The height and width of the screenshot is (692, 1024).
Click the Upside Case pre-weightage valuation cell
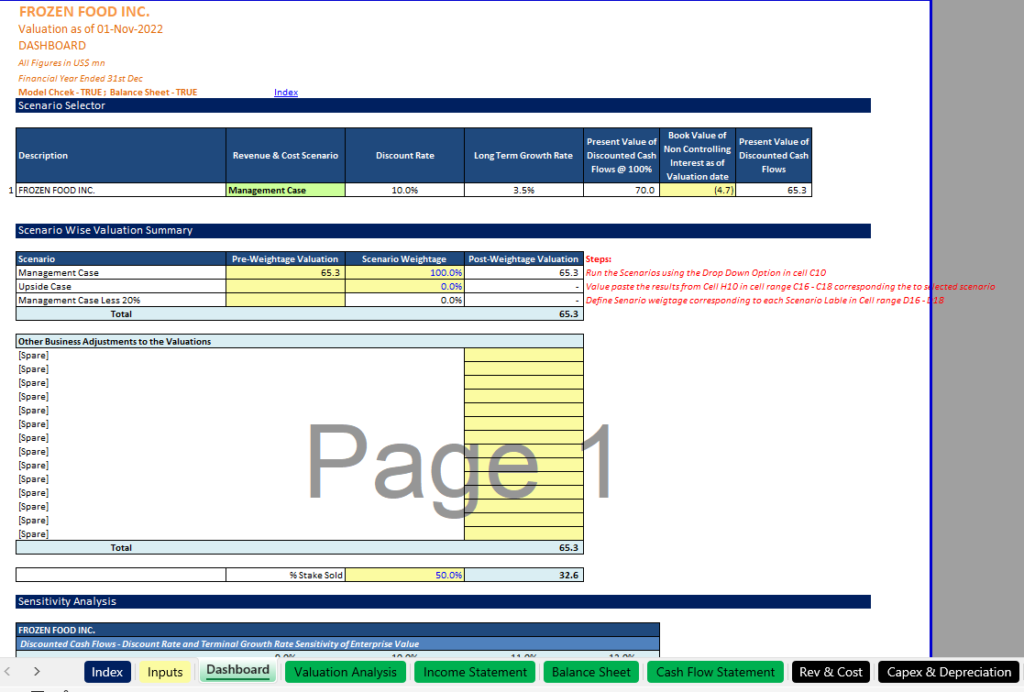[x=285, y=286]
